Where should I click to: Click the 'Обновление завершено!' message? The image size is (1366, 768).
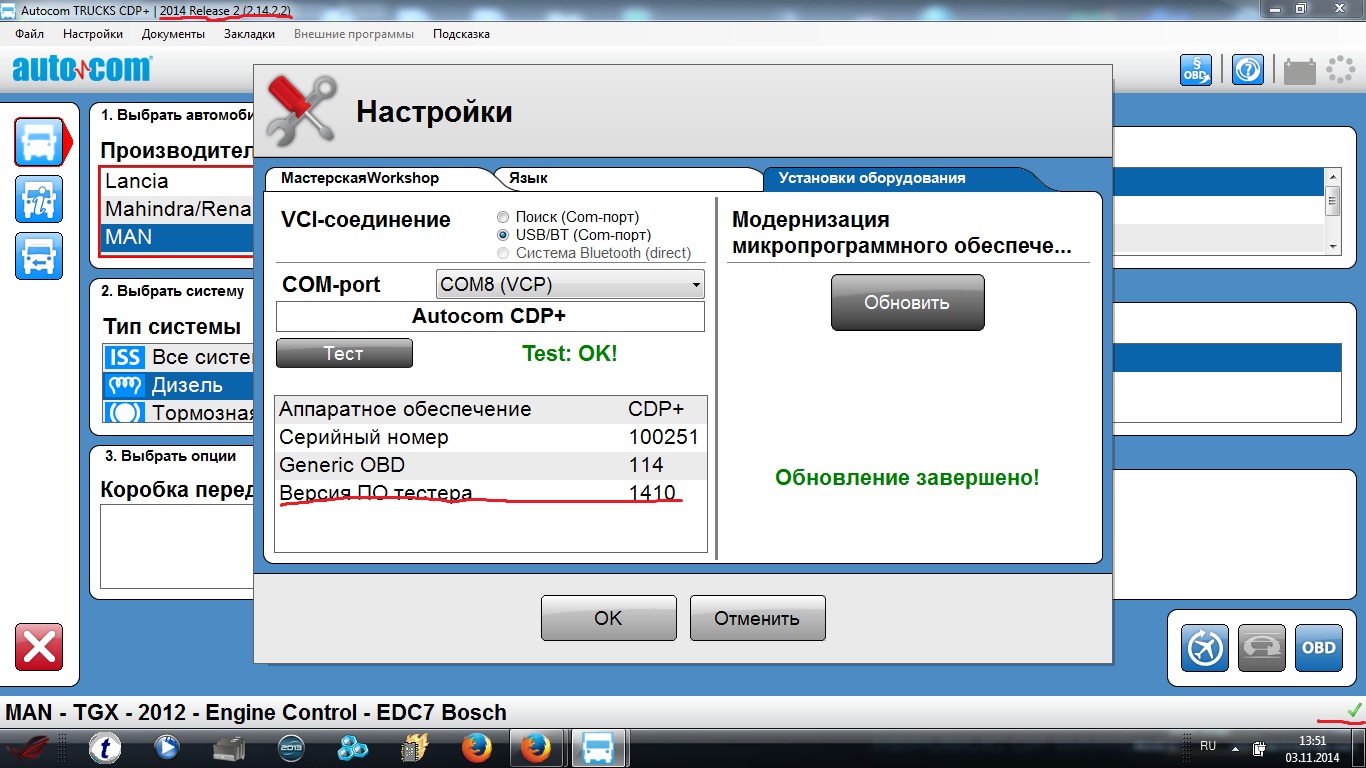907,478
